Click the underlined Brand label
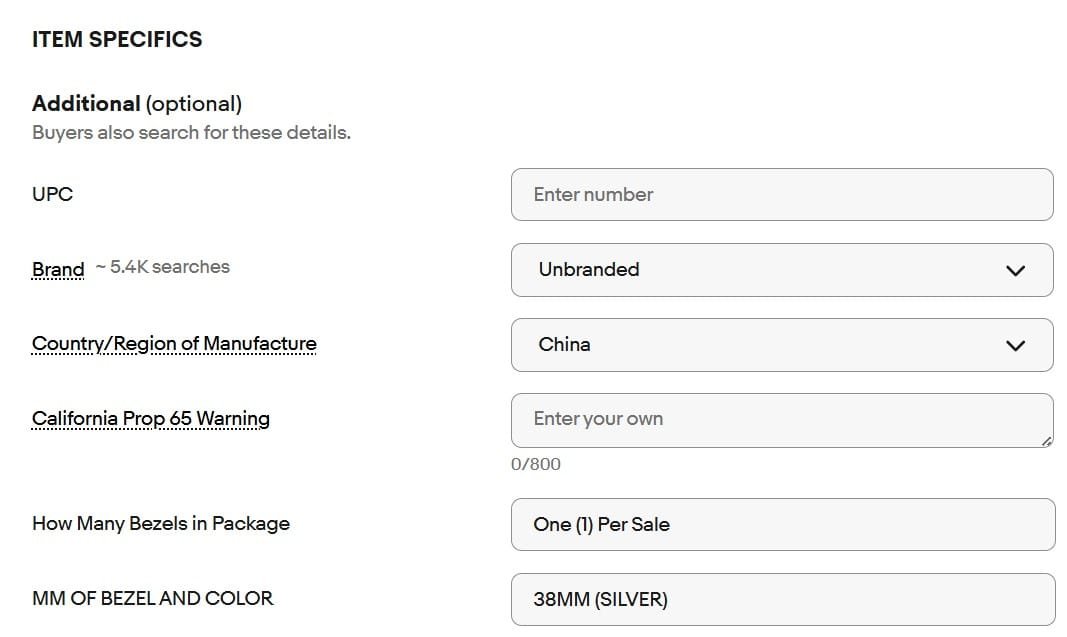Image resolution: width=1067 pixels, height=637 pixels. 58,269
